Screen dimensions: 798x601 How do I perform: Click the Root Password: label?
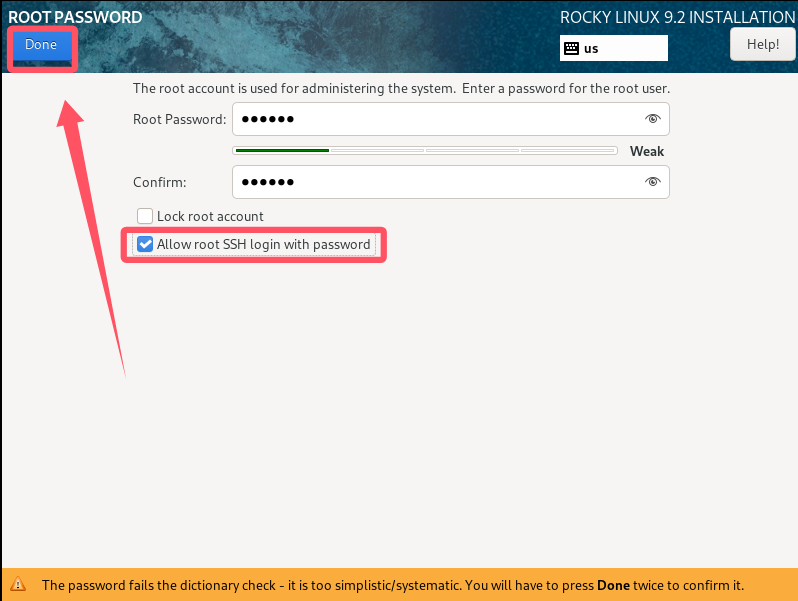(180, 120)
